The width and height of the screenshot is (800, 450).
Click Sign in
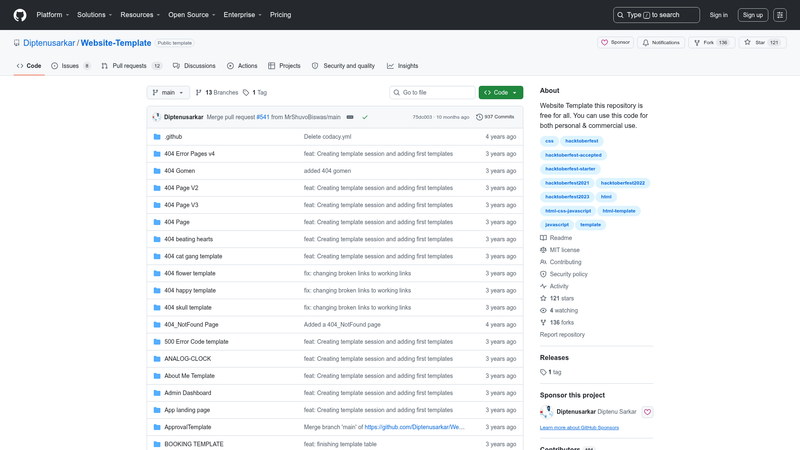tap(718, 15)
